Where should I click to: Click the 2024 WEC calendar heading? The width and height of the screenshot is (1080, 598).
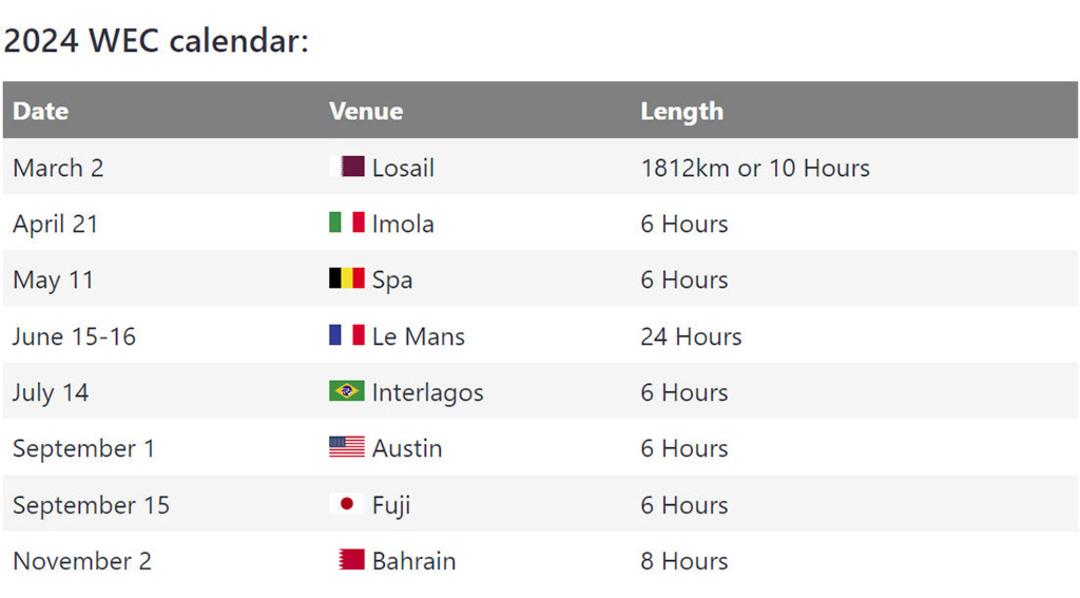click(156, 40)
